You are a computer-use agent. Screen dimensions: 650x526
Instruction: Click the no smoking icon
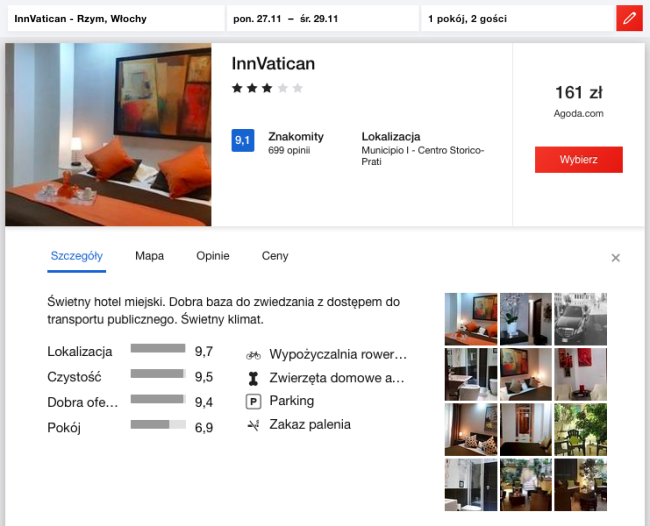[253, 425]
